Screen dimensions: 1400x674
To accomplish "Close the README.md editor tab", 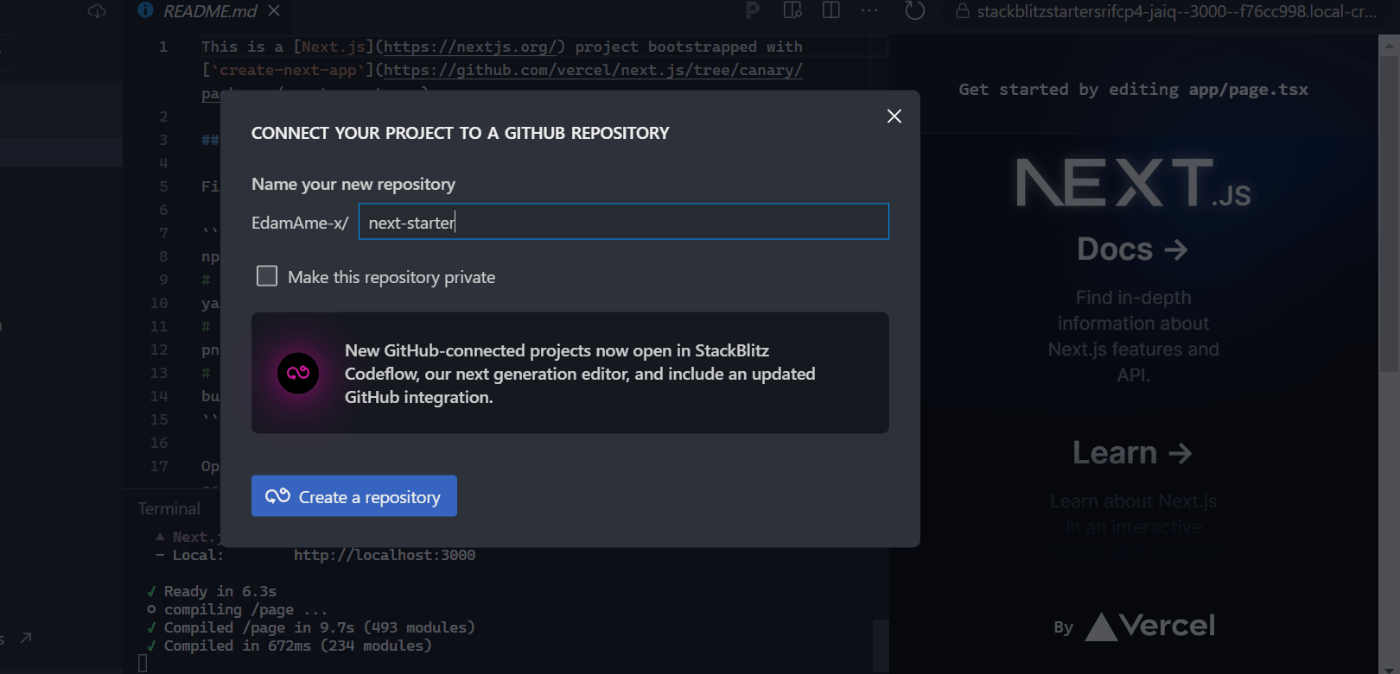I will [274, 11].
